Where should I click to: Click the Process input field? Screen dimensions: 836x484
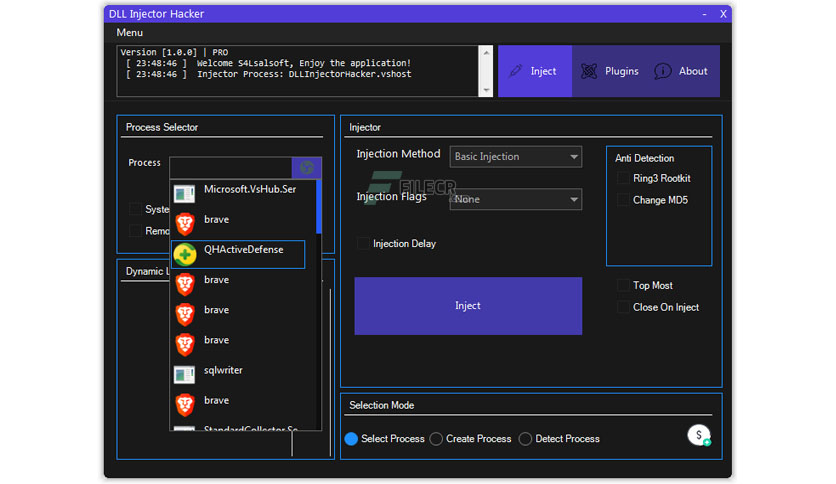(x=231, y=167)
